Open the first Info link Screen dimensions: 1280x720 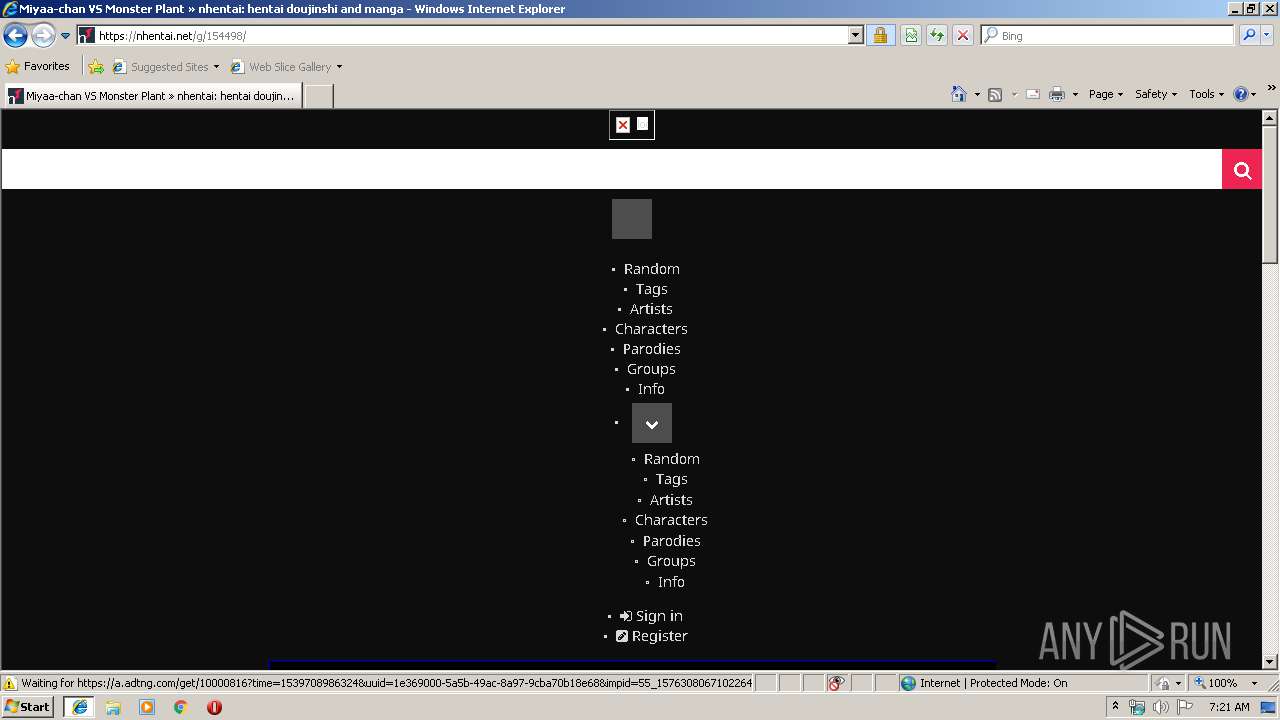point(651,389)
